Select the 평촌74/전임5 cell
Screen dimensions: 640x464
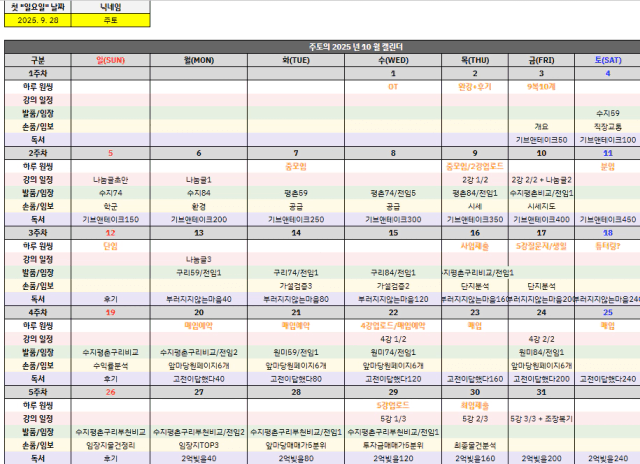[393, 193]
